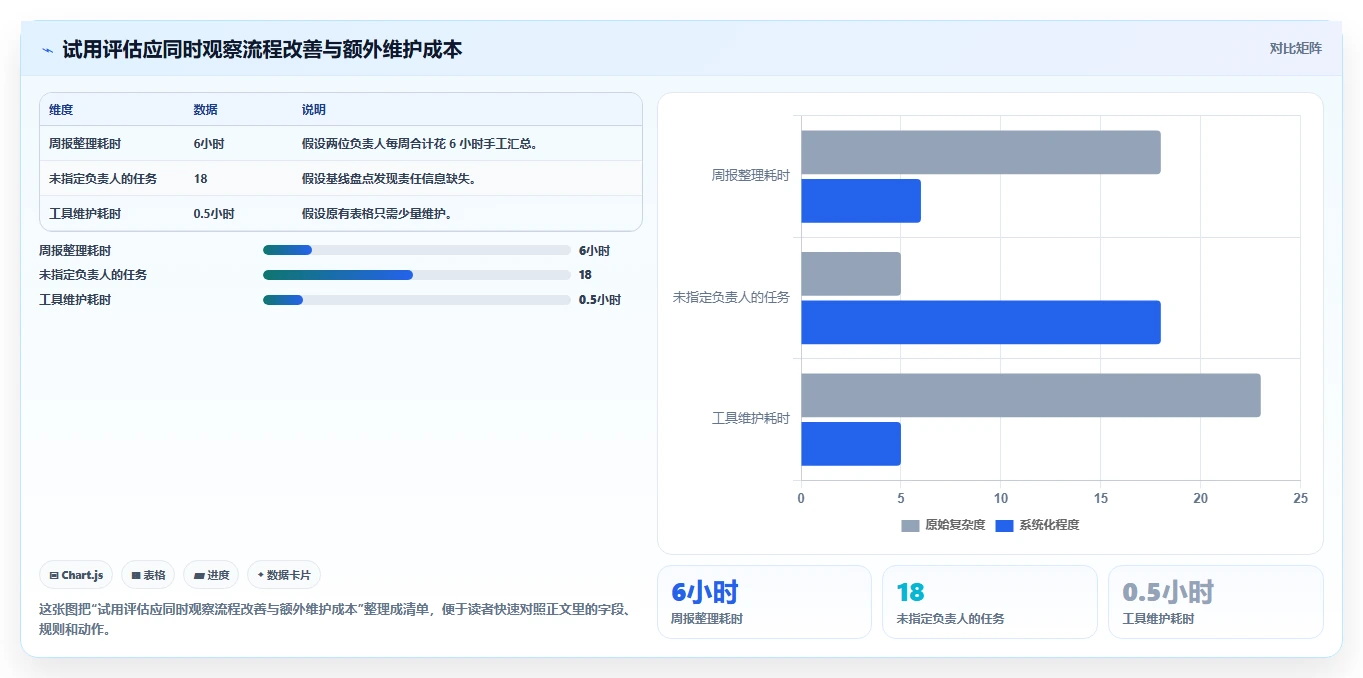Select the 表格 tag chip
The image size is (1363, 678).
pos(148,575)
